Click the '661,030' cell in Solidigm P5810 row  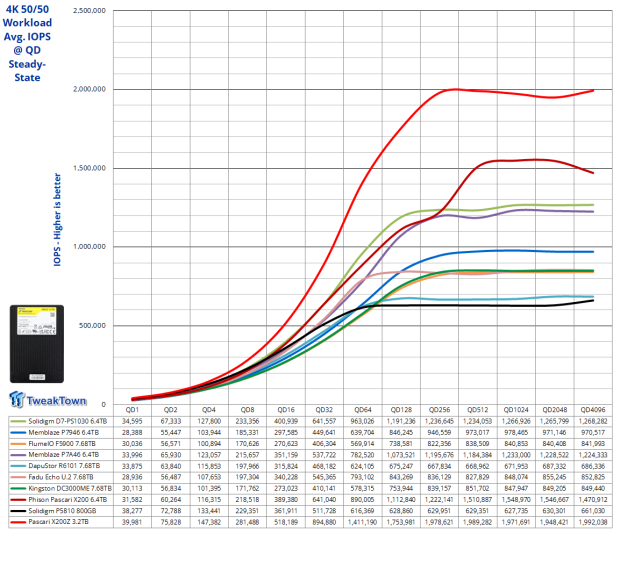click(593, 511)
